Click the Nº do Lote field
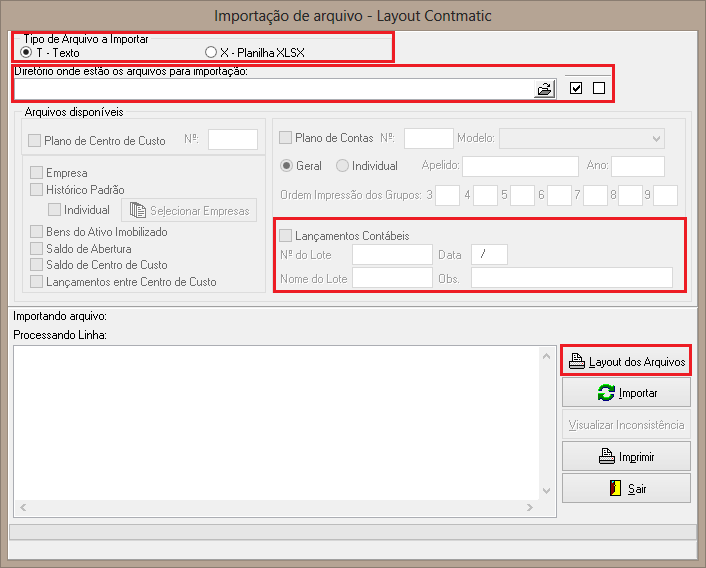706x568 pixels. pyautogui.click(x=392, y=255)
